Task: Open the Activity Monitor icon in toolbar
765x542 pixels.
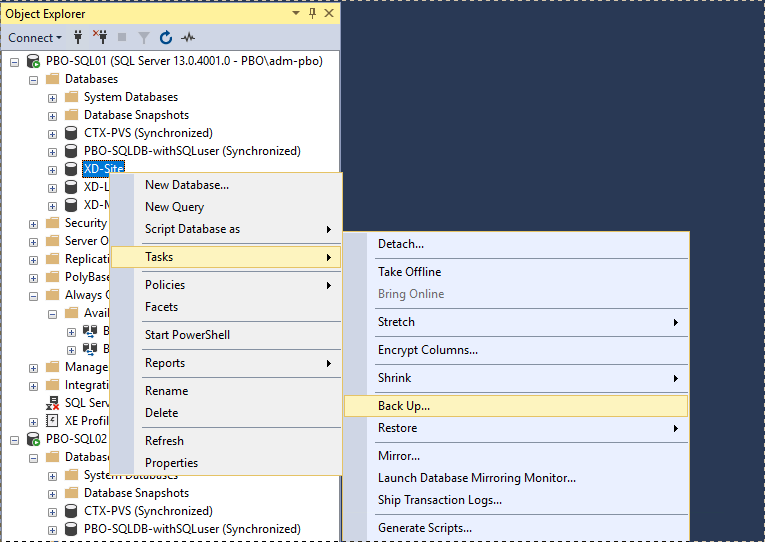Action: (x=188, y=38)
